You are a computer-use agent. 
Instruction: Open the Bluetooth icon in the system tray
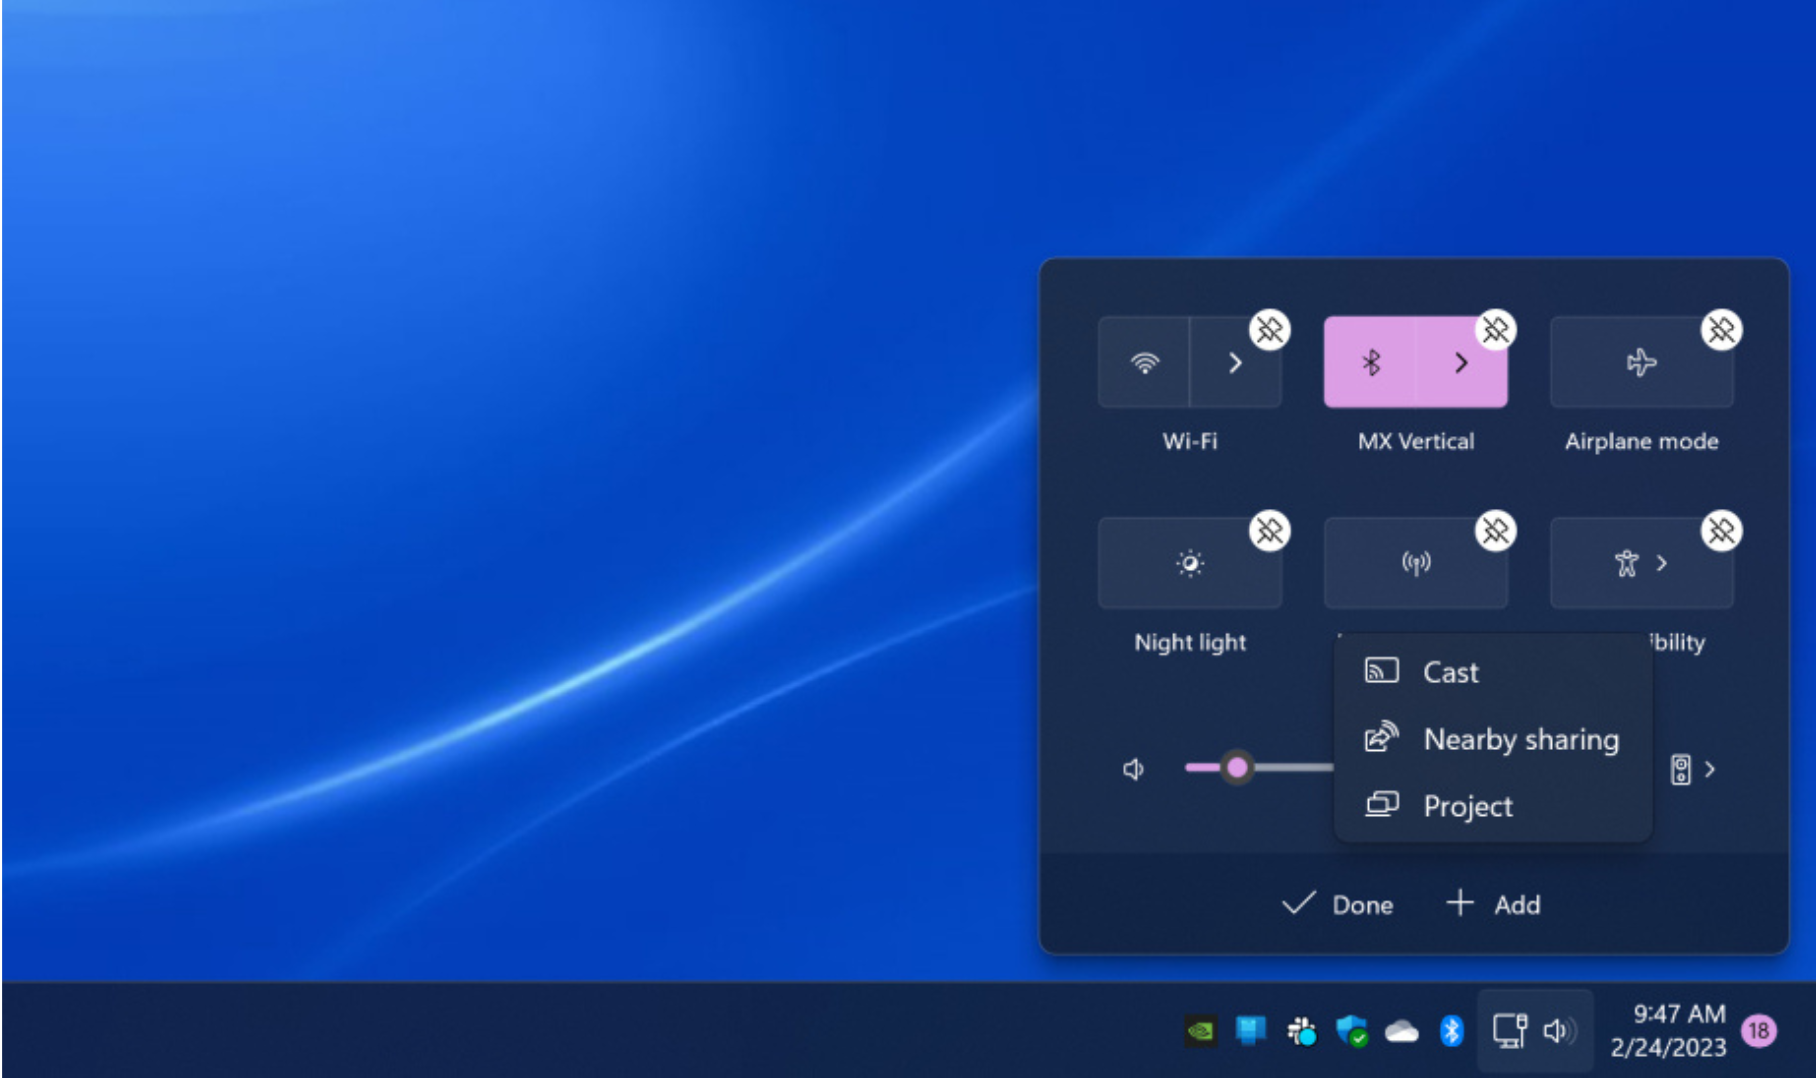(x=1452, y=1031)
